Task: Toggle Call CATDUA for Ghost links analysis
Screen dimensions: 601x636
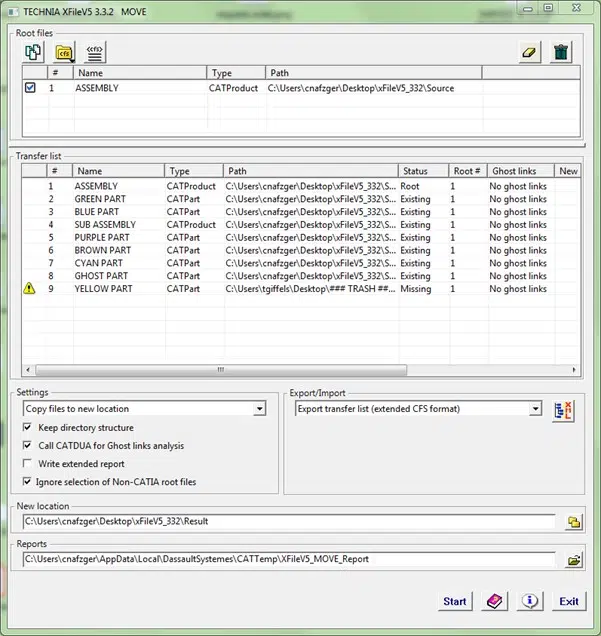Action: pyautogui.click(x=27, y=445)
